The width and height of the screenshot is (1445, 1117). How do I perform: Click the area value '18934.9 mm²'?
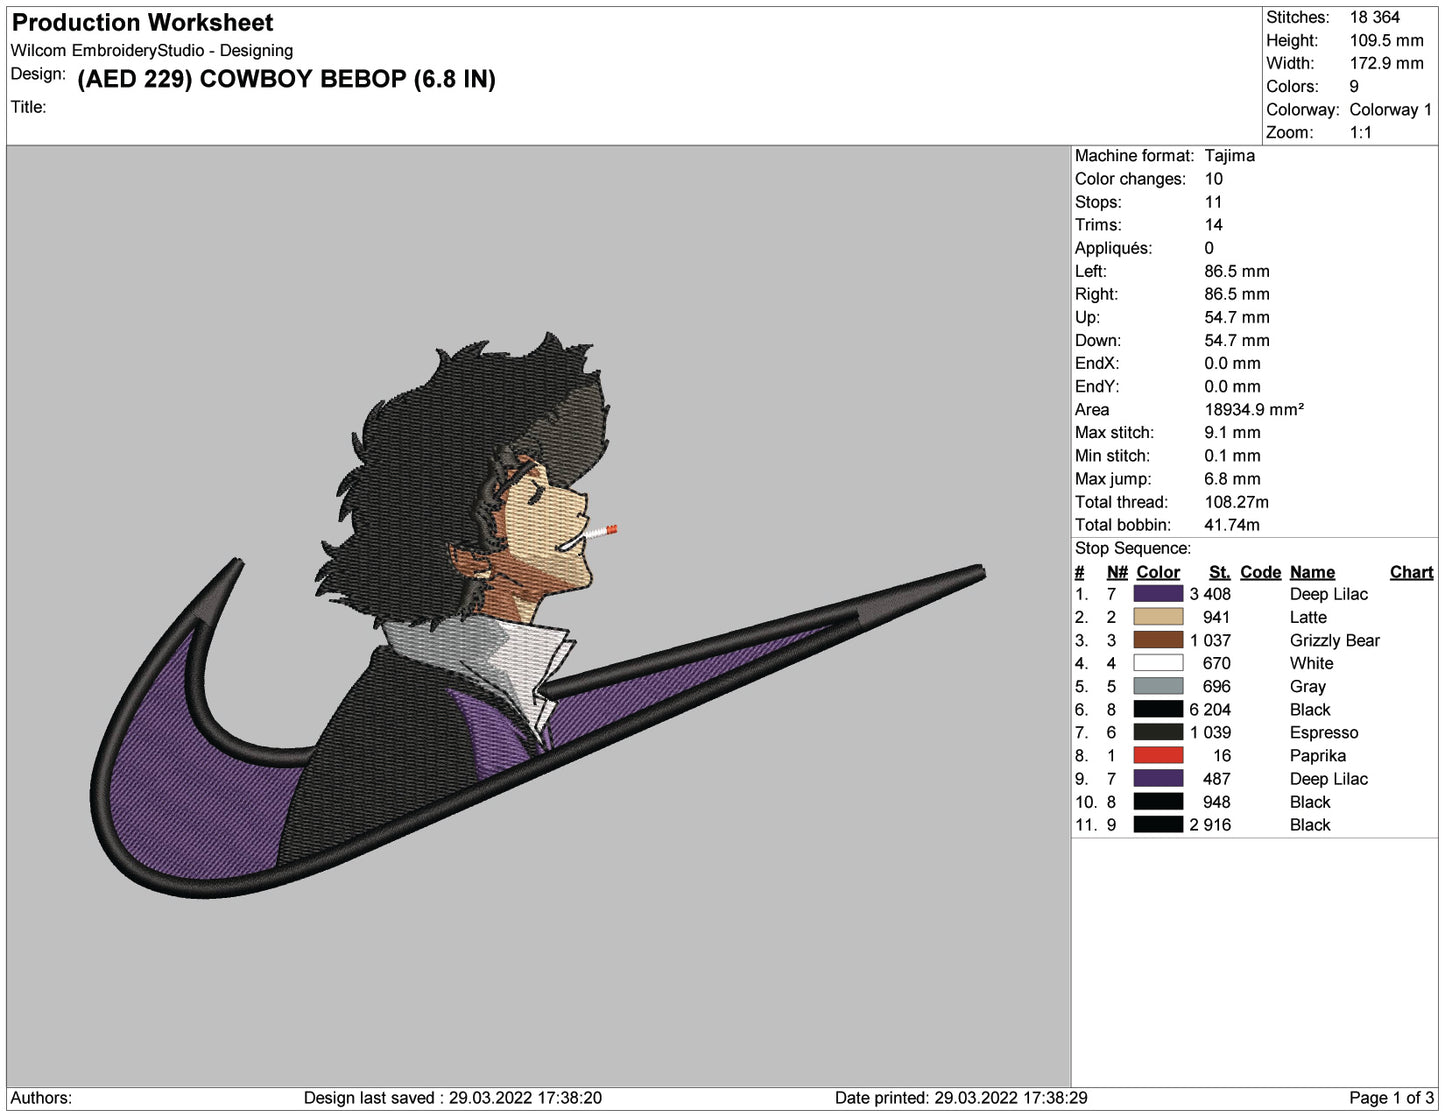coord(1254,409)
